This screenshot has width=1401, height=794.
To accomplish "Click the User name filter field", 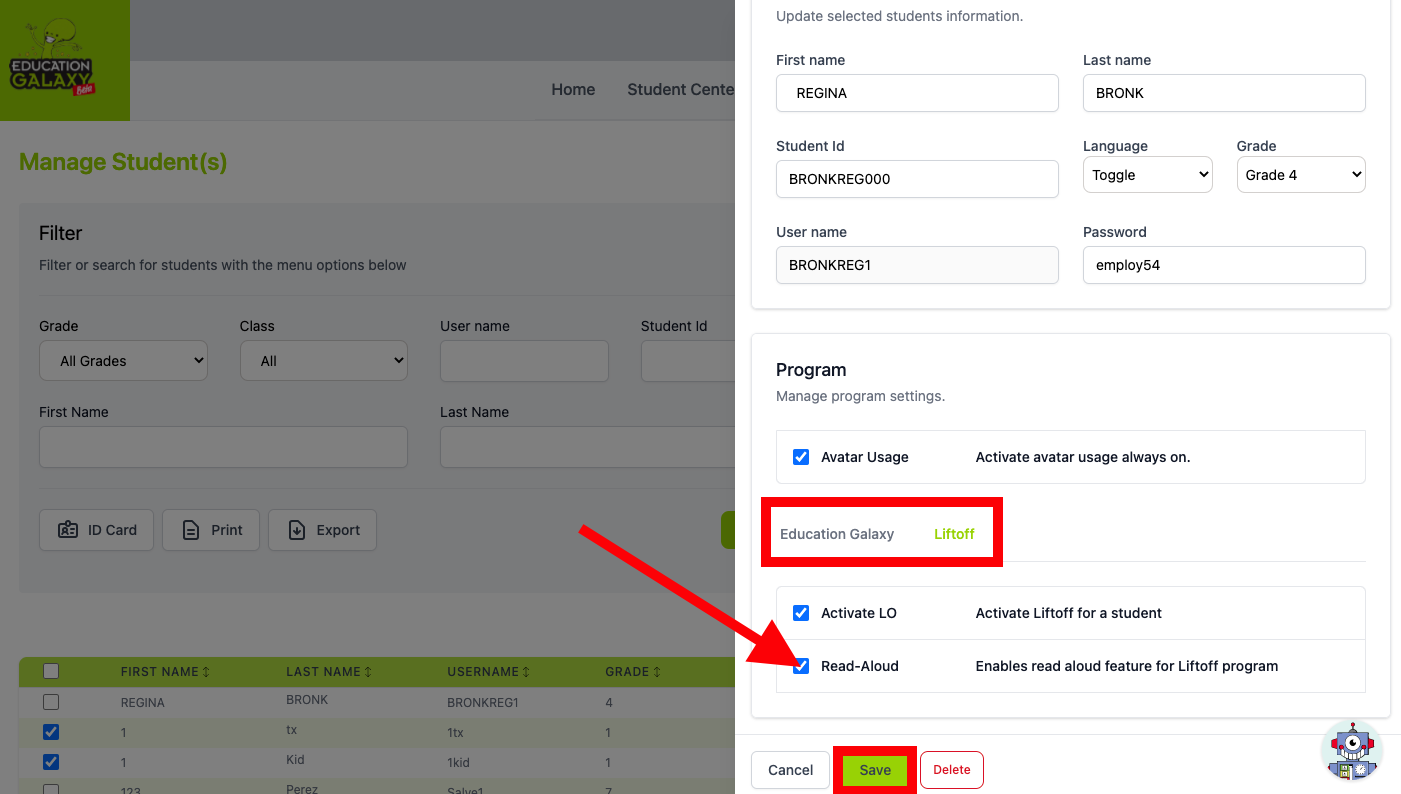I will pos(524,361).
